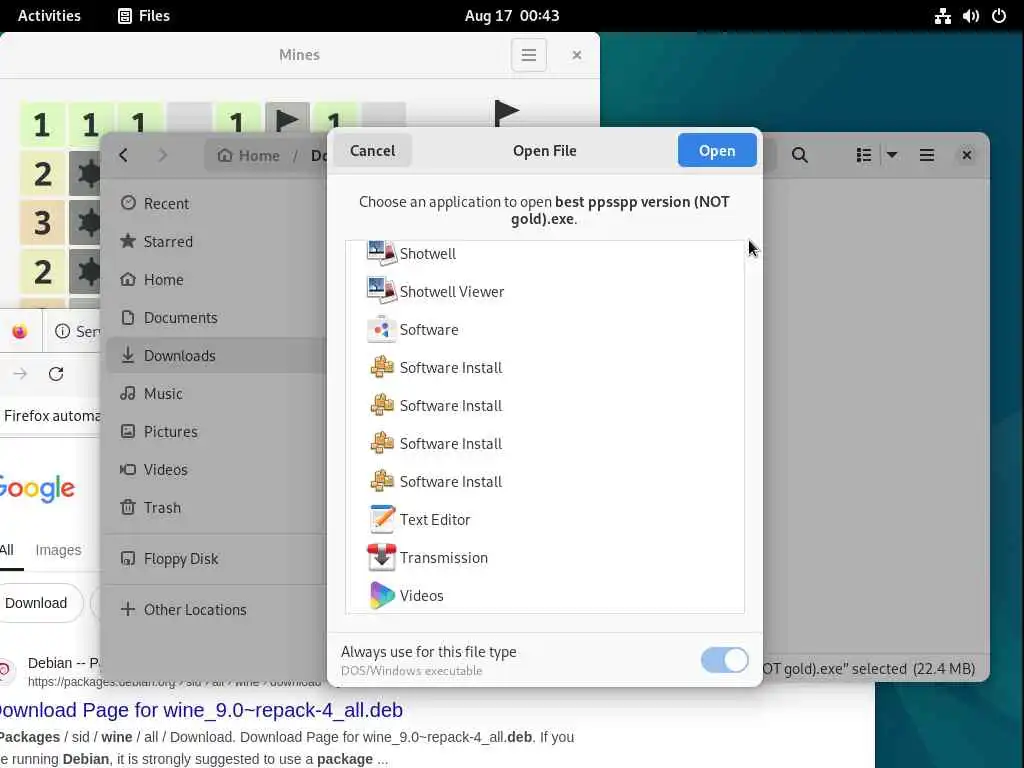Expand the Files view options dropdown arrow
Image resolution: width=1024 pixels, height=768 pixels.
[891, 155]
